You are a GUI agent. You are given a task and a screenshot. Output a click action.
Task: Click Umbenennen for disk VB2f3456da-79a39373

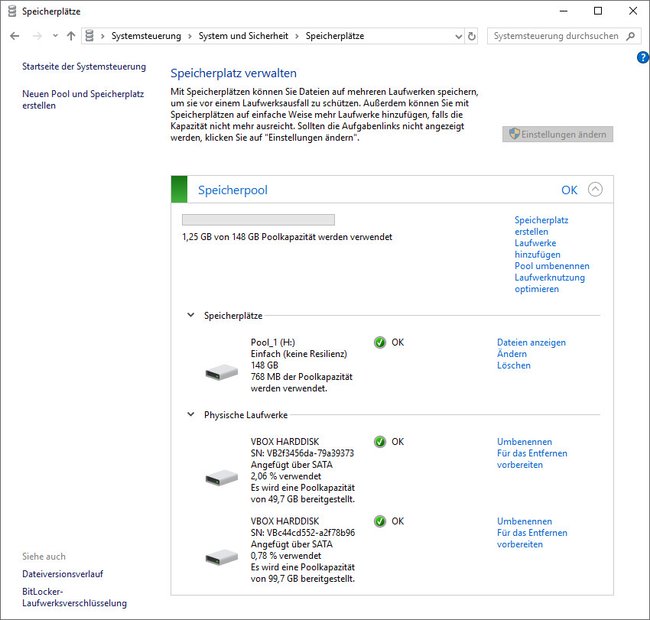click(524, 442)
